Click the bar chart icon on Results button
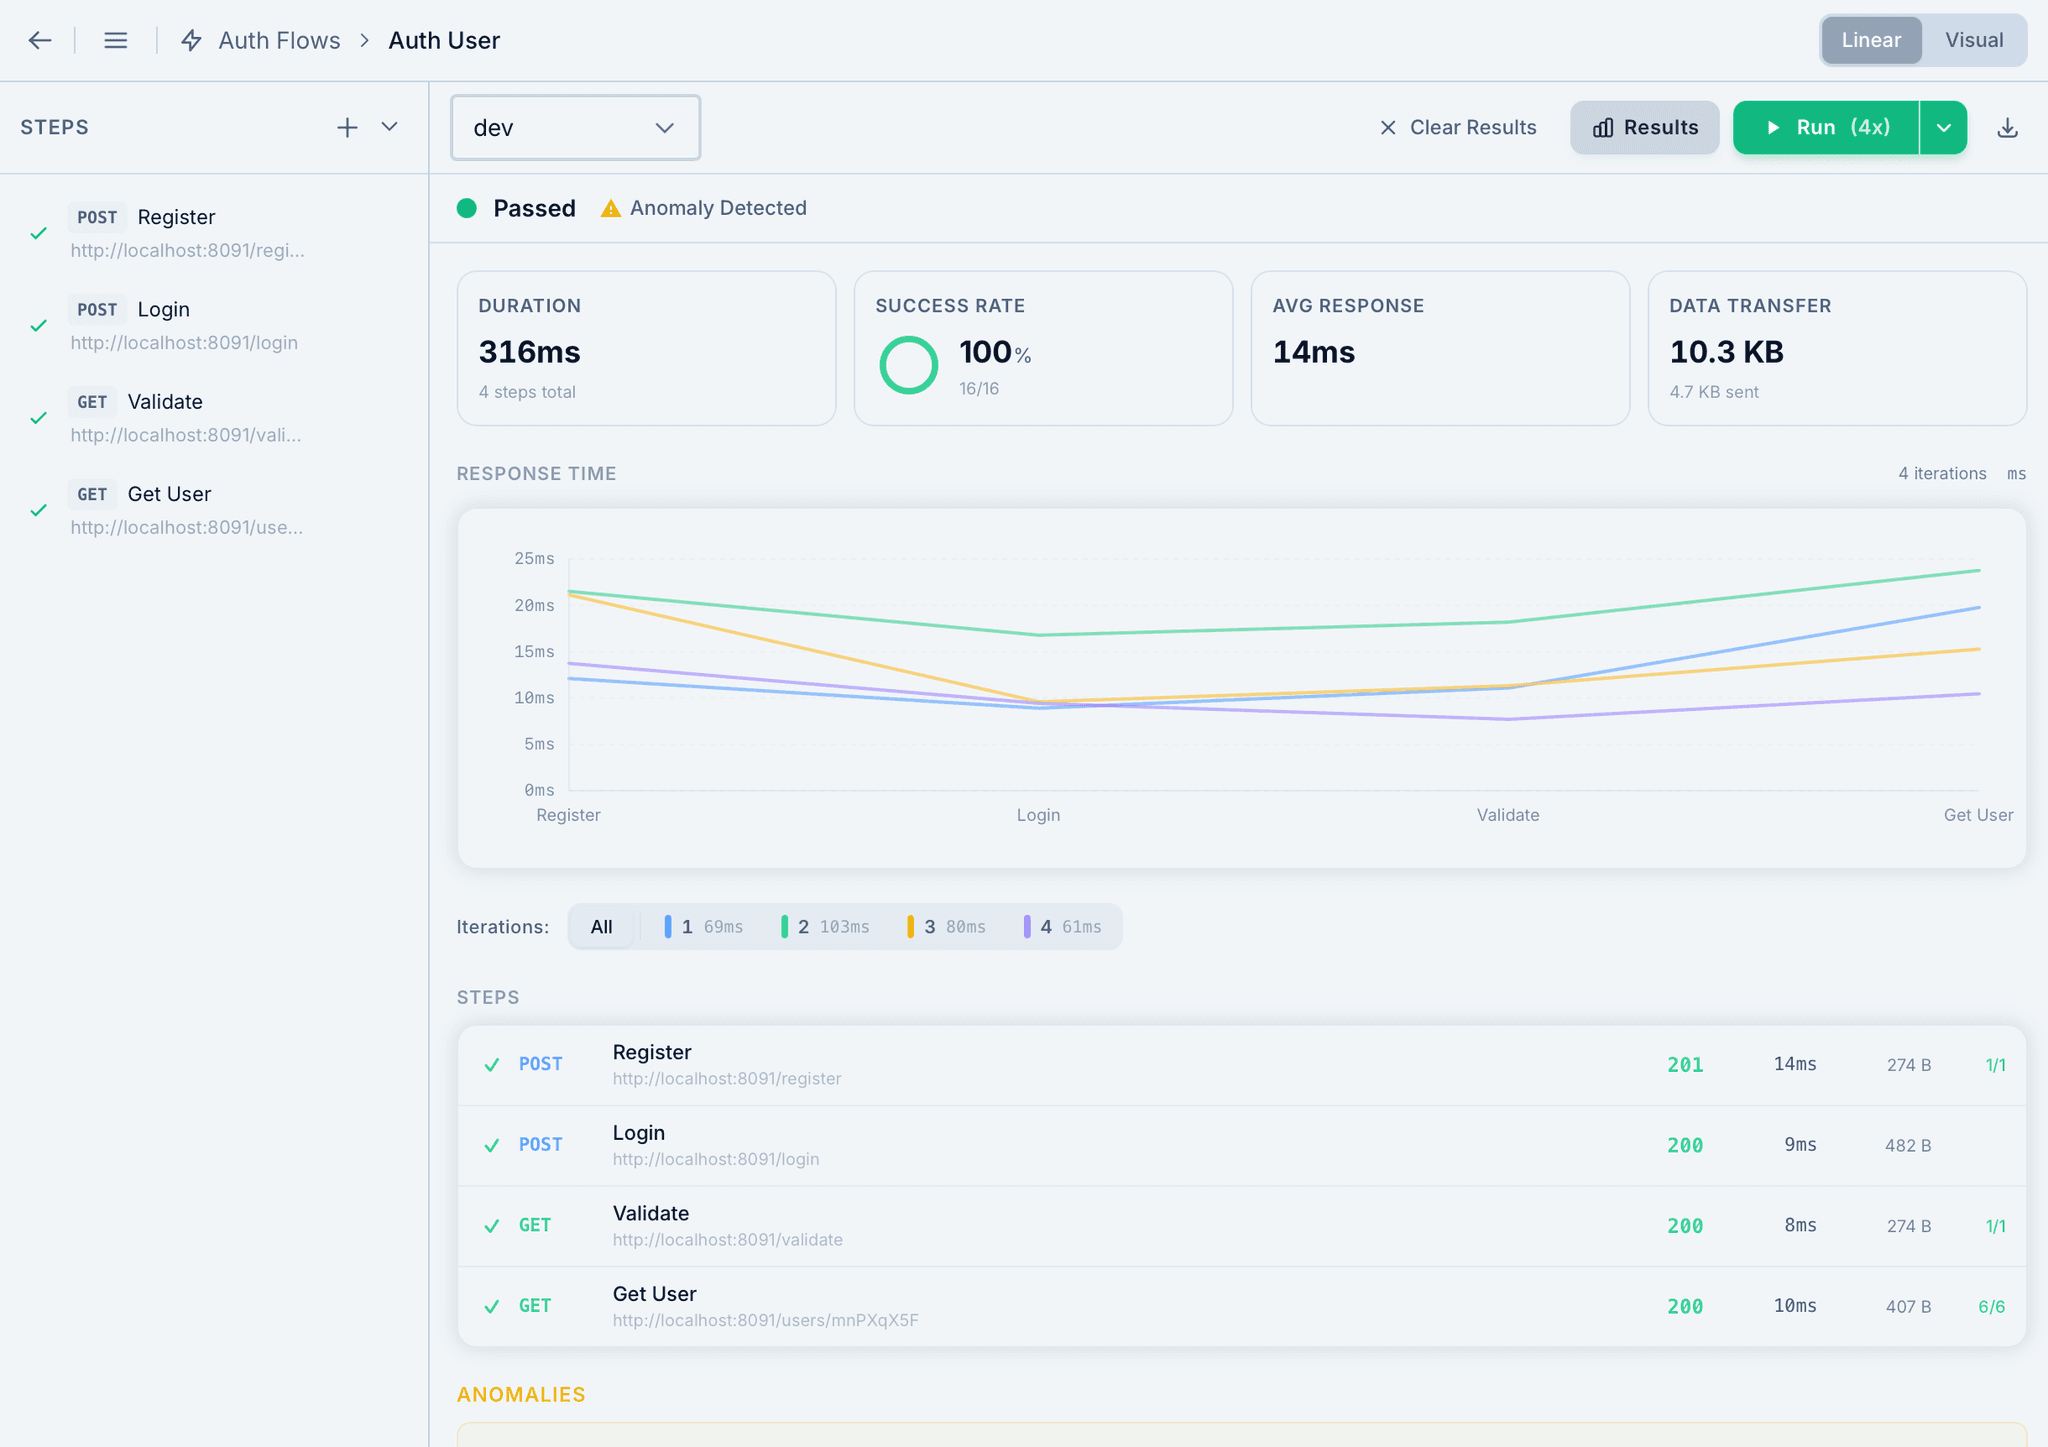This screenshot has width=2048, height=1447. tap(1603, 127)
